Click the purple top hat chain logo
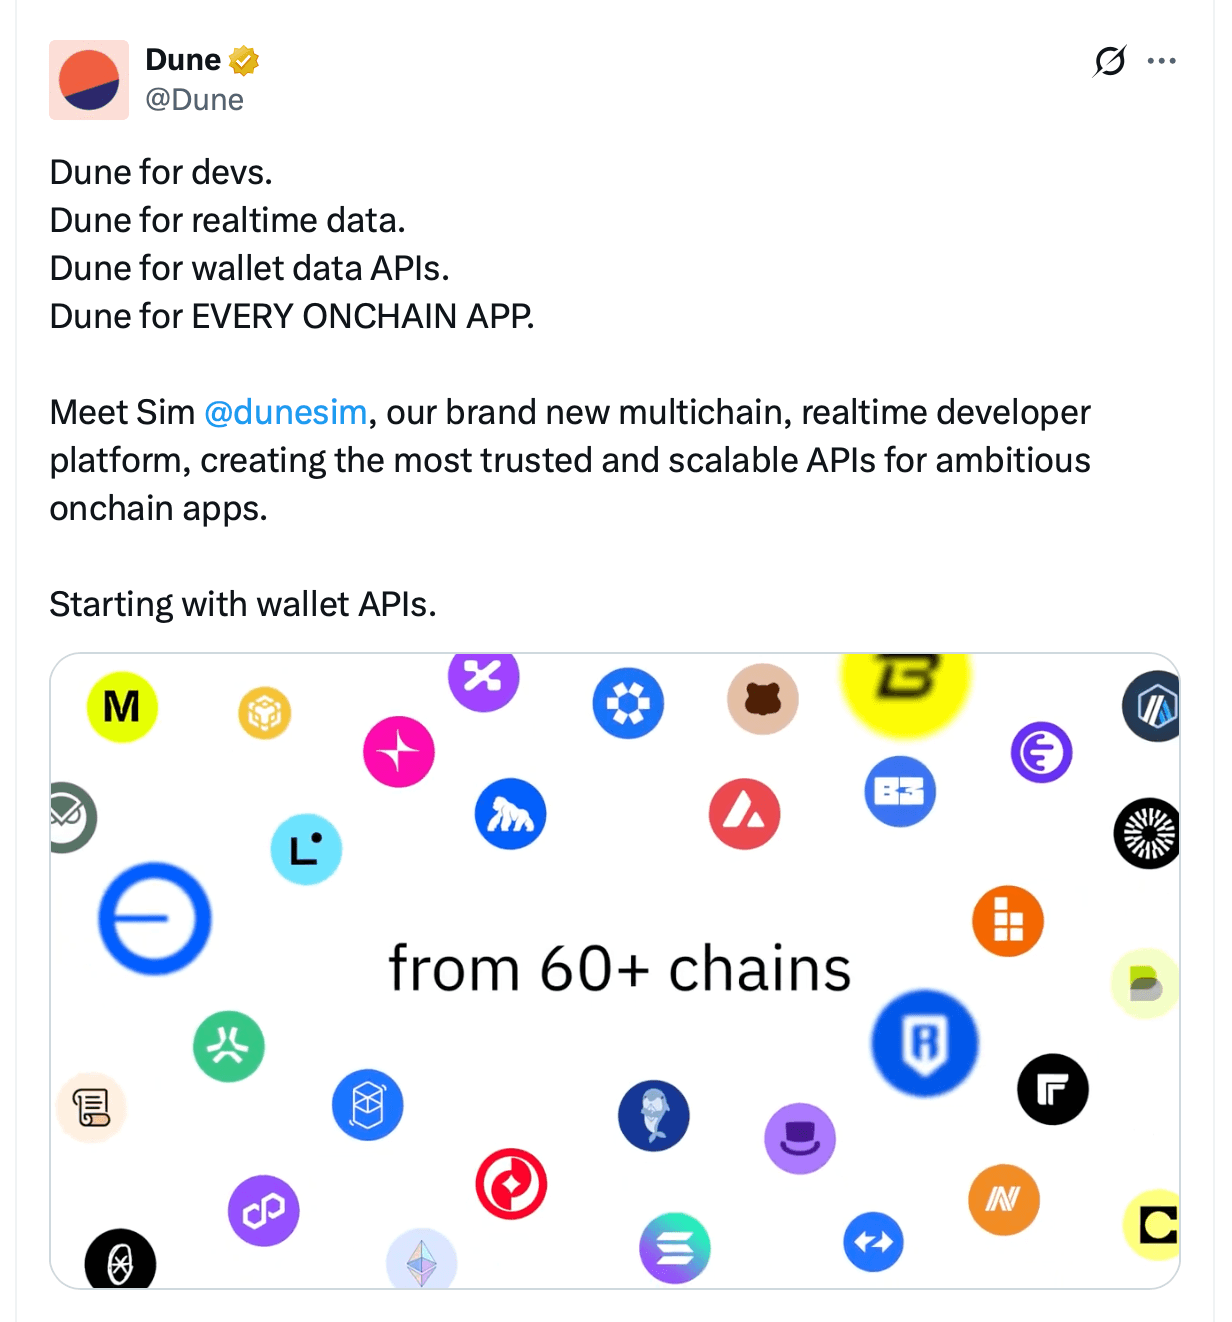 (x=800, y=1138)
